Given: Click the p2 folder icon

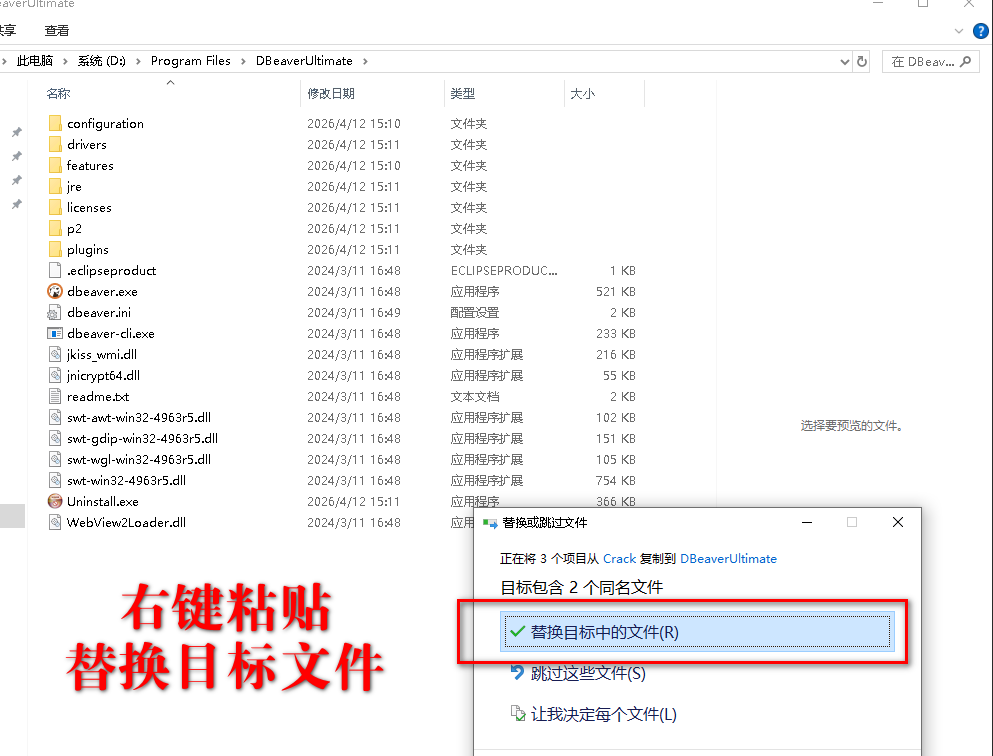Looking at the screenshot, I should click(55, 228).
